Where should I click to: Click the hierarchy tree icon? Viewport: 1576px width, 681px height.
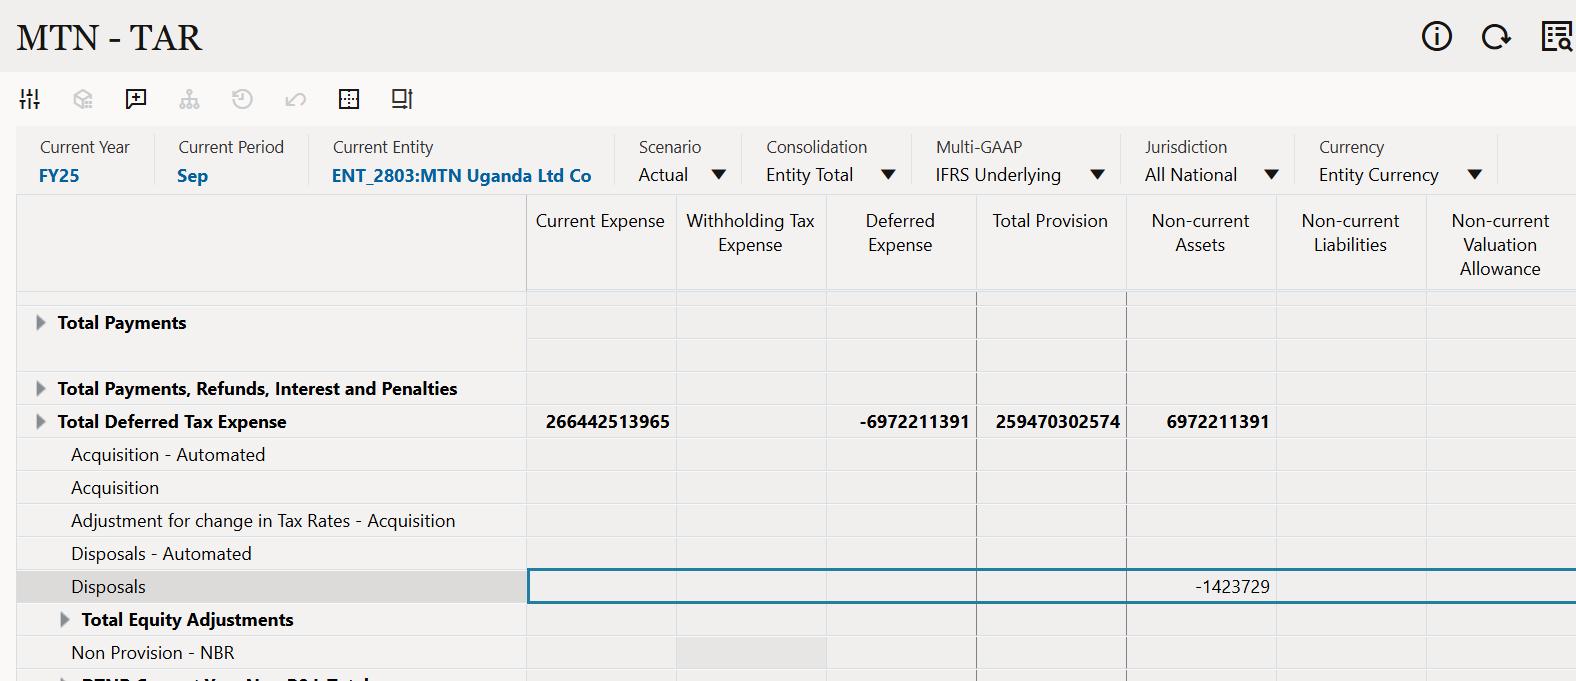[189, 99]
